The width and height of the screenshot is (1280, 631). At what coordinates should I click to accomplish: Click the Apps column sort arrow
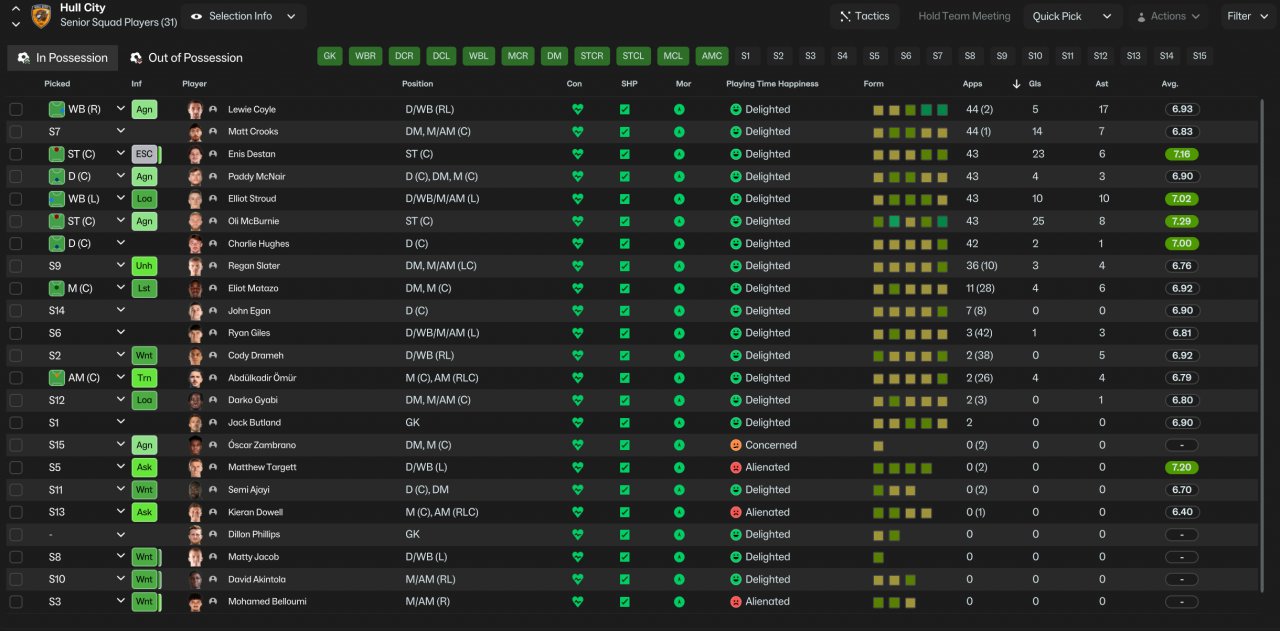click(x=1017, y=84)
